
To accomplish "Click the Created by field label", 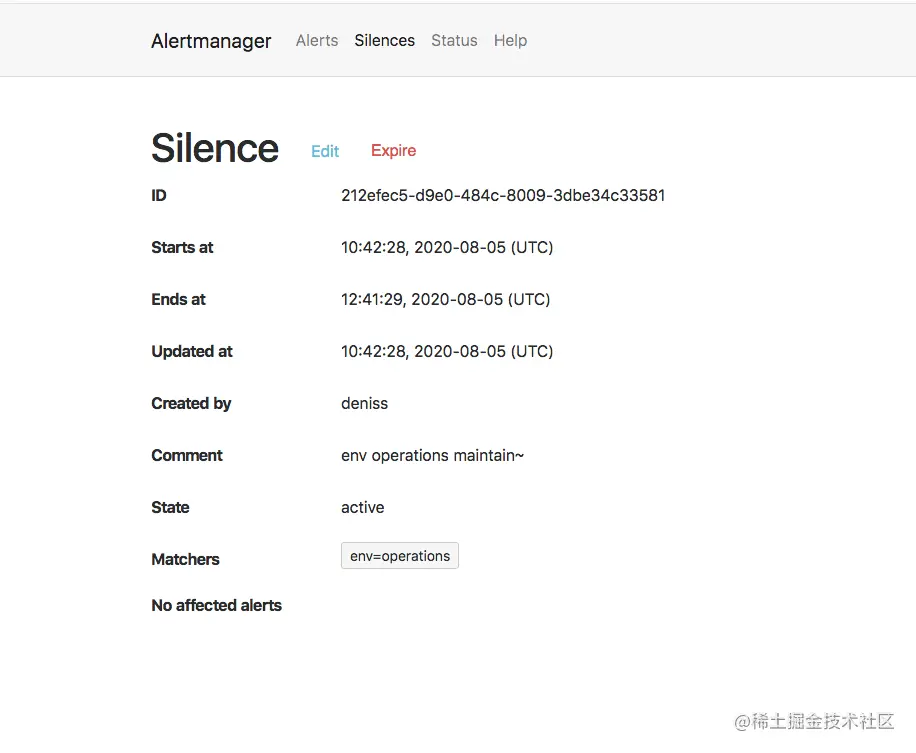I will 191,403.
